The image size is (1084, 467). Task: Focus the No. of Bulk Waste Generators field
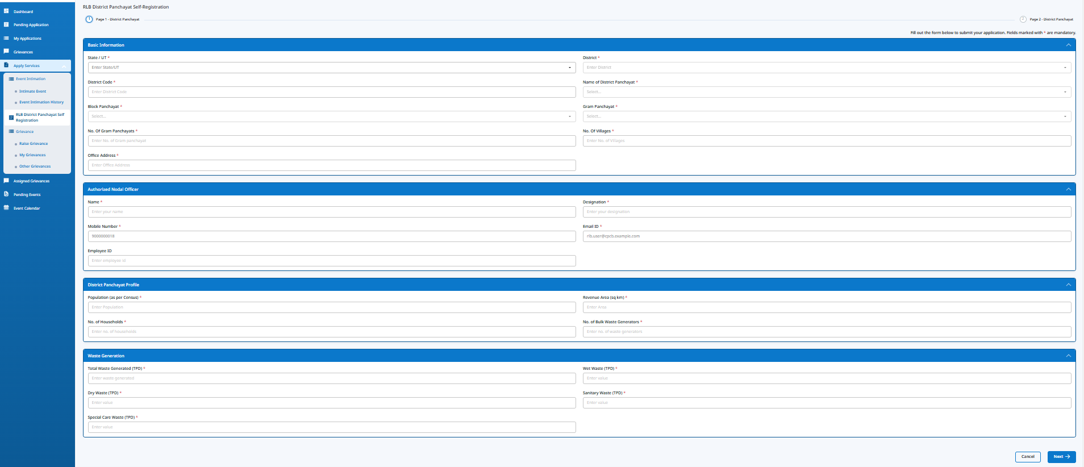[827, 332]
